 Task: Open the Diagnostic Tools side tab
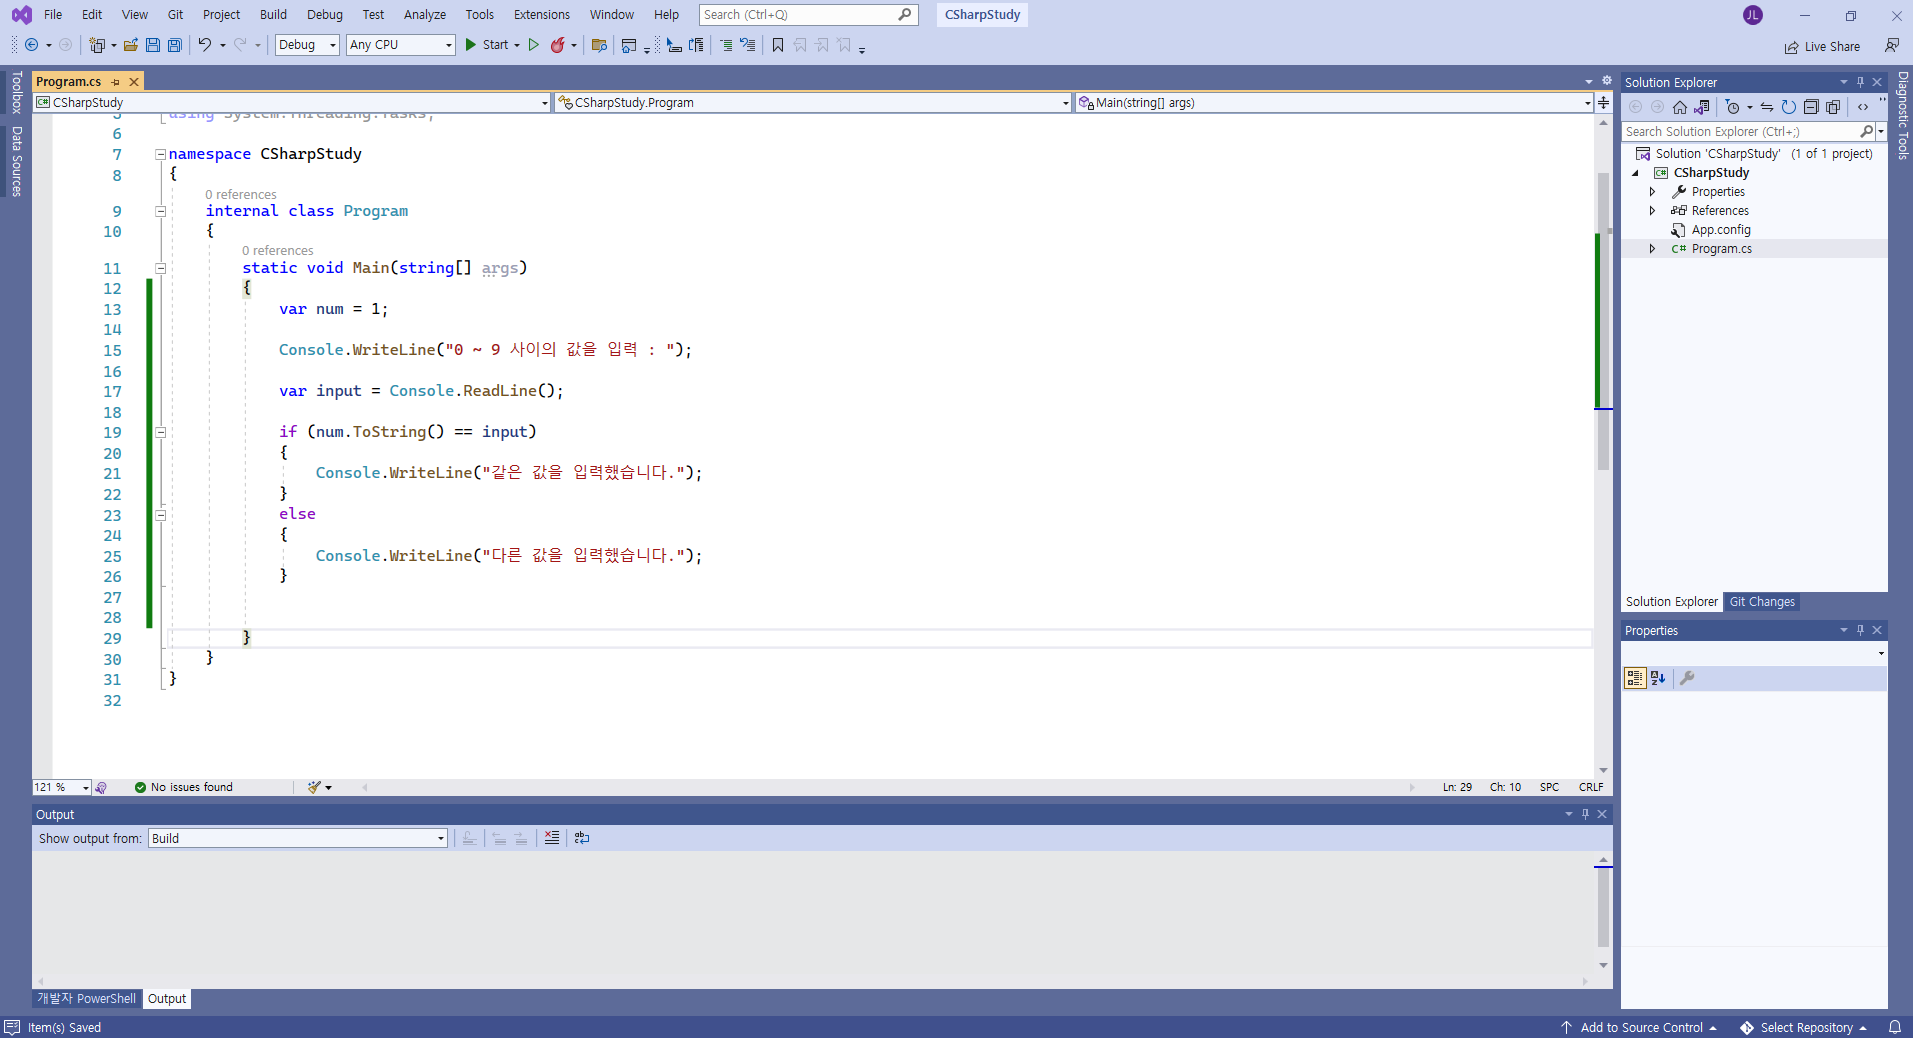[1902, 115]
